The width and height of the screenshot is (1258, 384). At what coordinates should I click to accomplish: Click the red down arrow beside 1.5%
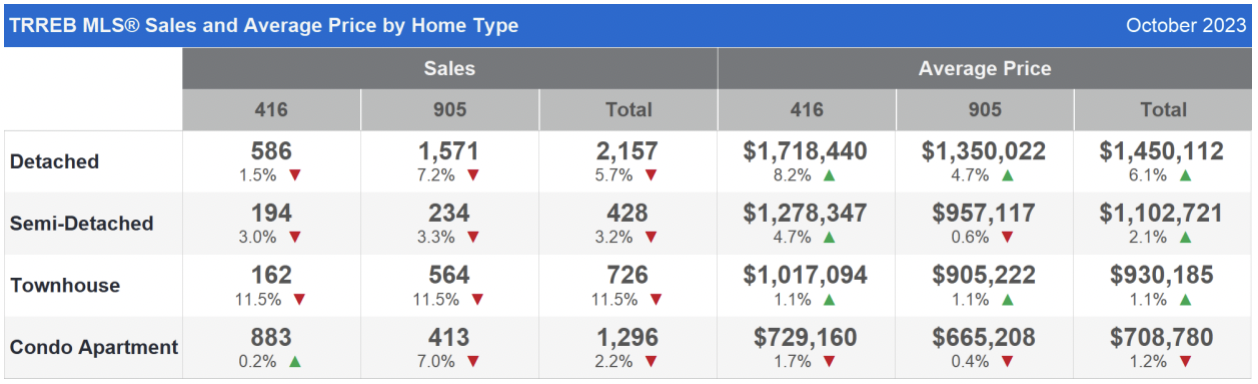click(x=295, y=175)
